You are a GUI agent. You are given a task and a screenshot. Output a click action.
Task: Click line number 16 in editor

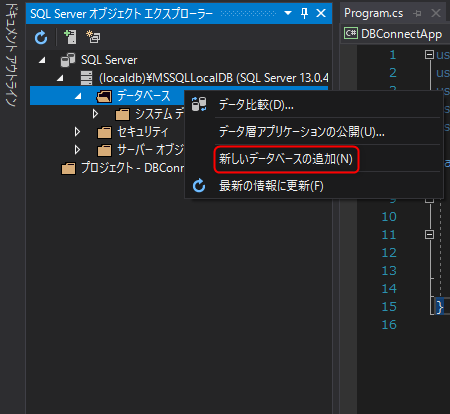pos(389,325)
